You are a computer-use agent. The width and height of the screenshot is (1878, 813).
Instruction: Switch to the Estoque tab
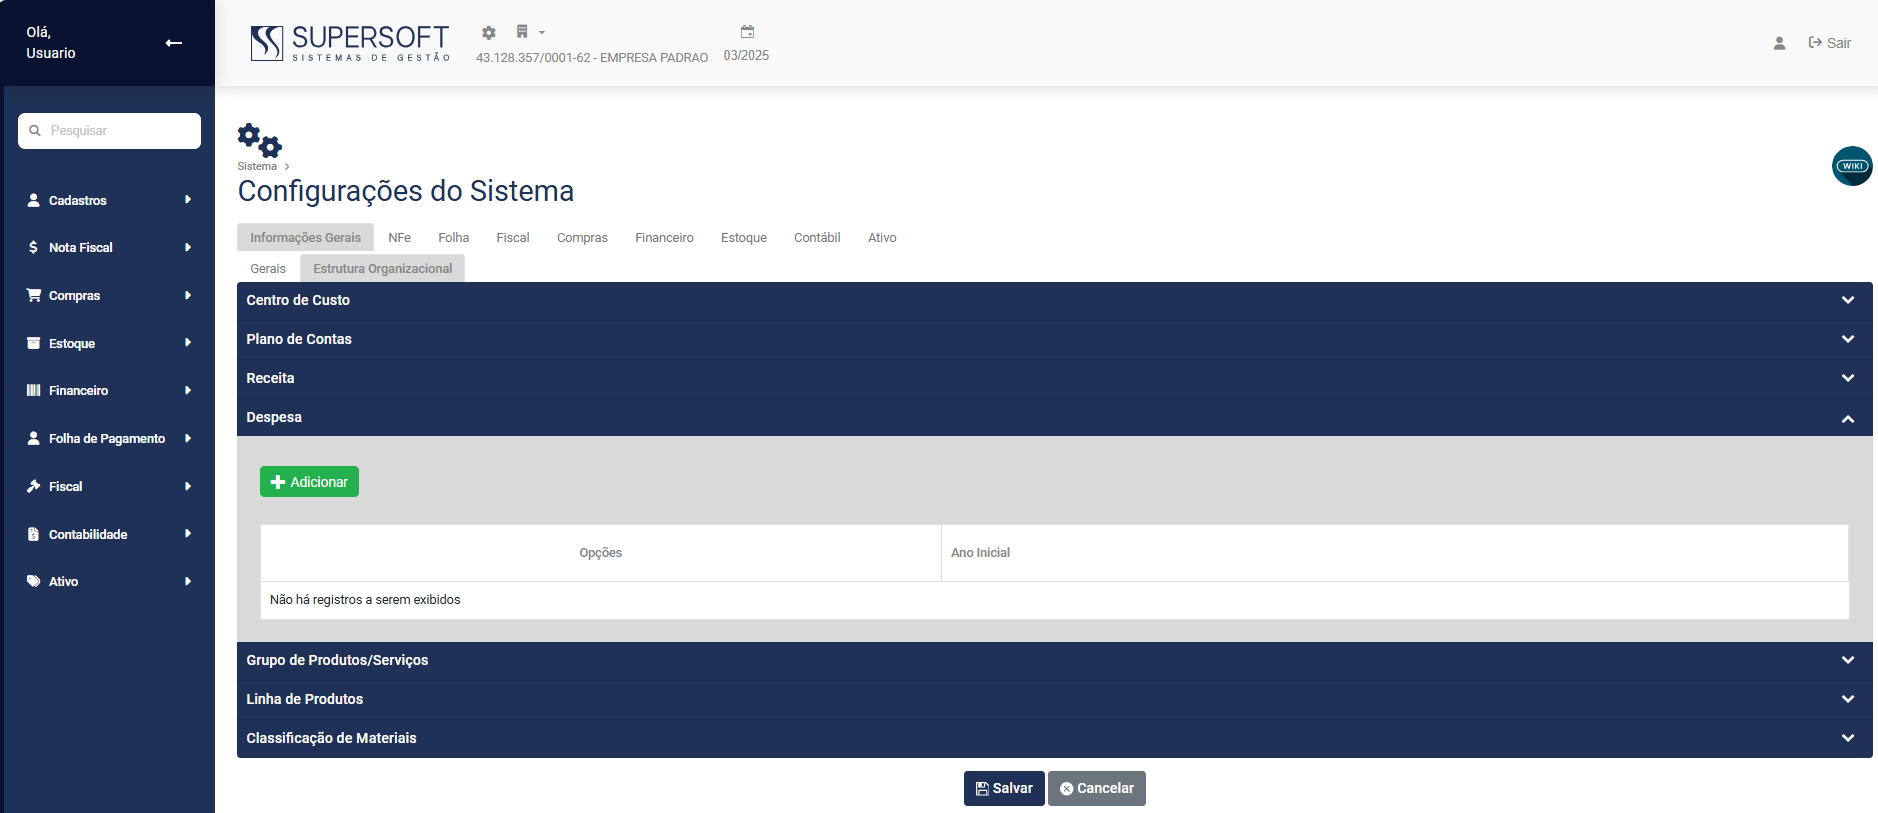(744, 237)
